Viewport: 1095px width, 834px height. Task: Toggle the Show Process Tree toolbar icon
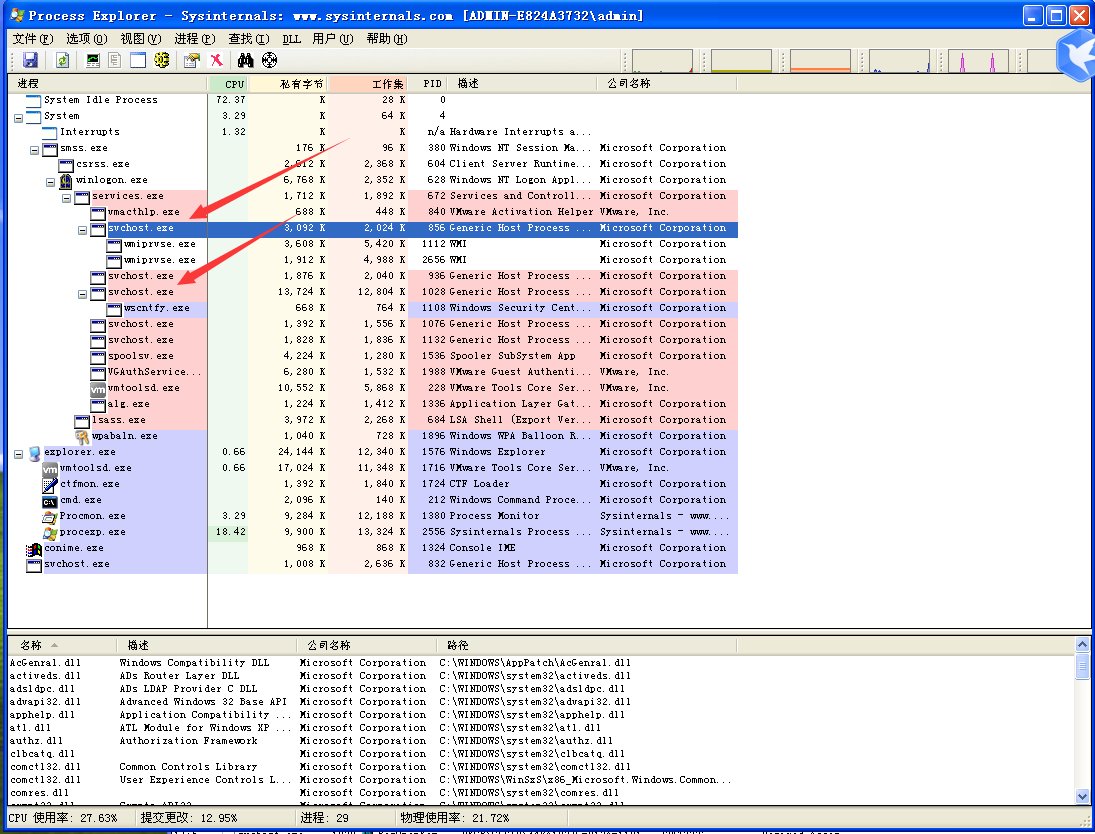115,60
